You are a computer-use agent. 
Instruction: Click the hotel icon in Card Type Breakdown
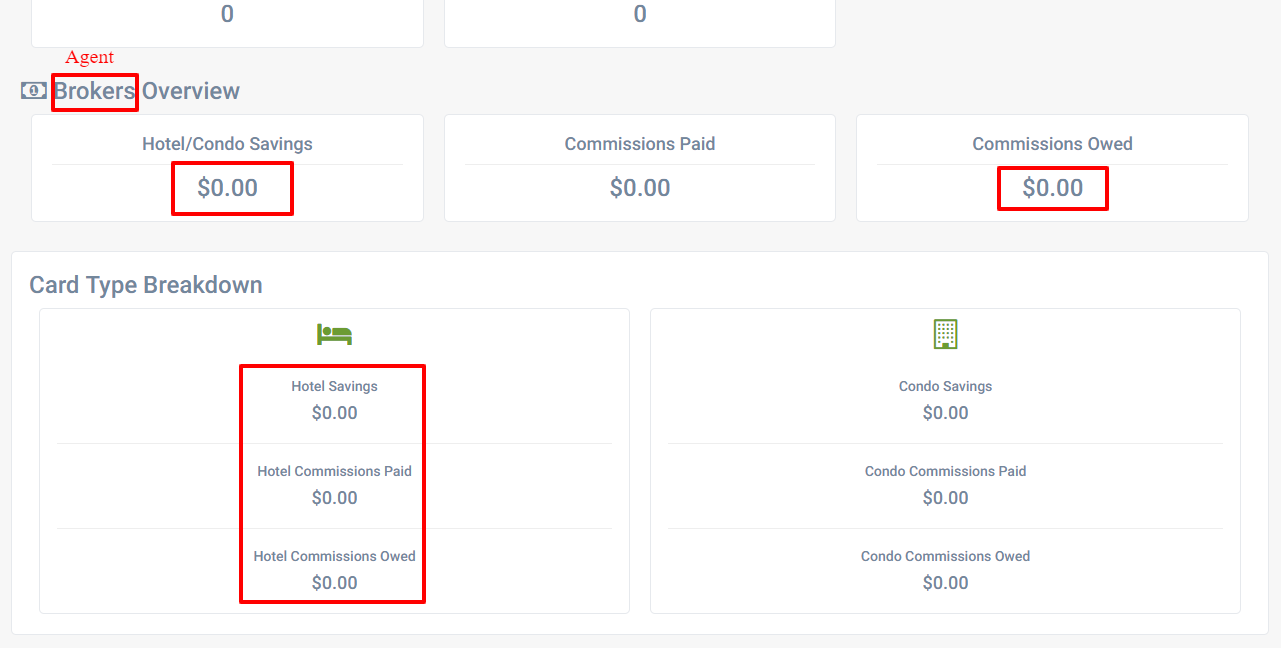pyautogui.click(x=334, y=334)
